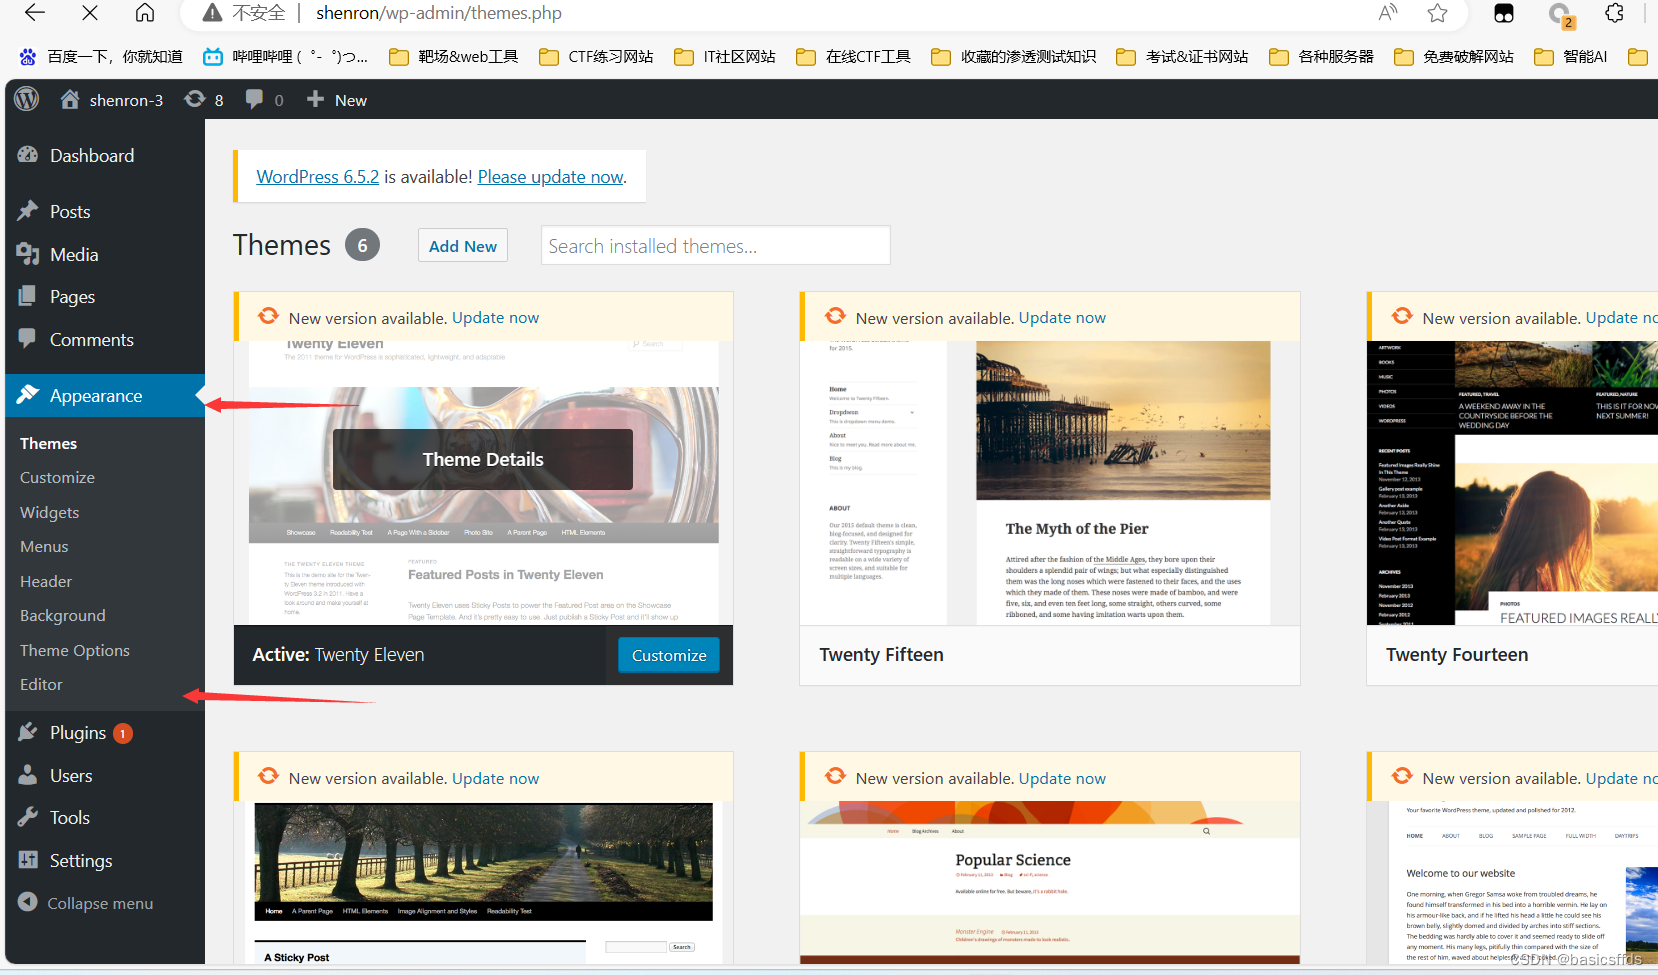Open the 在线CTF工具 bookmark folder
Image resolution: width=1658 pixels, height=975 pixels.
coord(854,57)
